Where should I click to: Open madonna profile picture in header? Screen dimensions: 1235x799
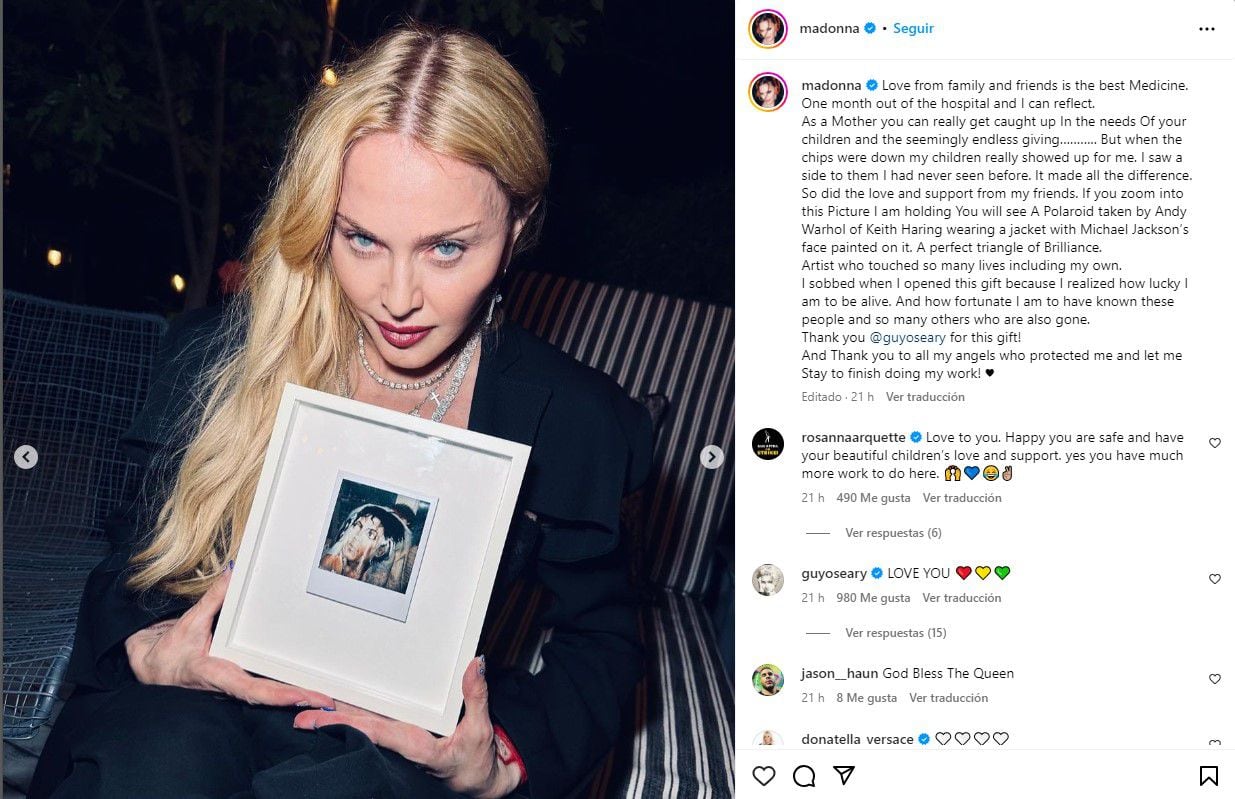(x=768, y=29)
